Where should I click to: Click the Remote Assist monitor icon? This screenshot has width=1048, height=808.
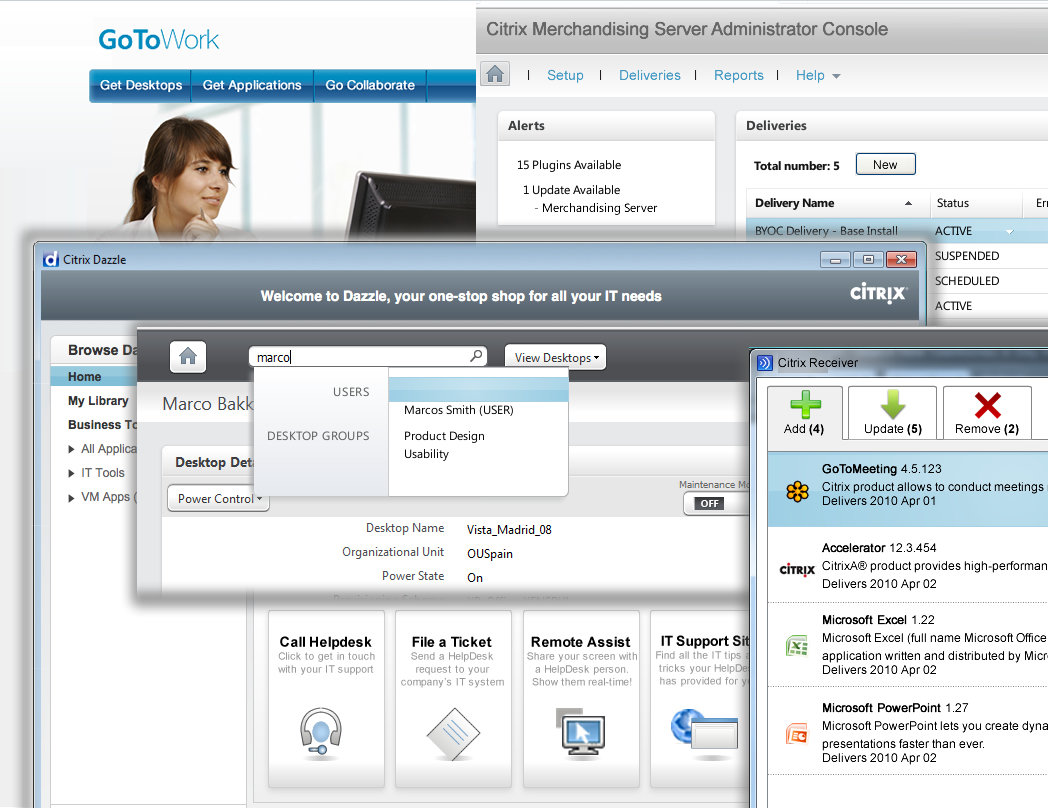(x=580, y=731)
